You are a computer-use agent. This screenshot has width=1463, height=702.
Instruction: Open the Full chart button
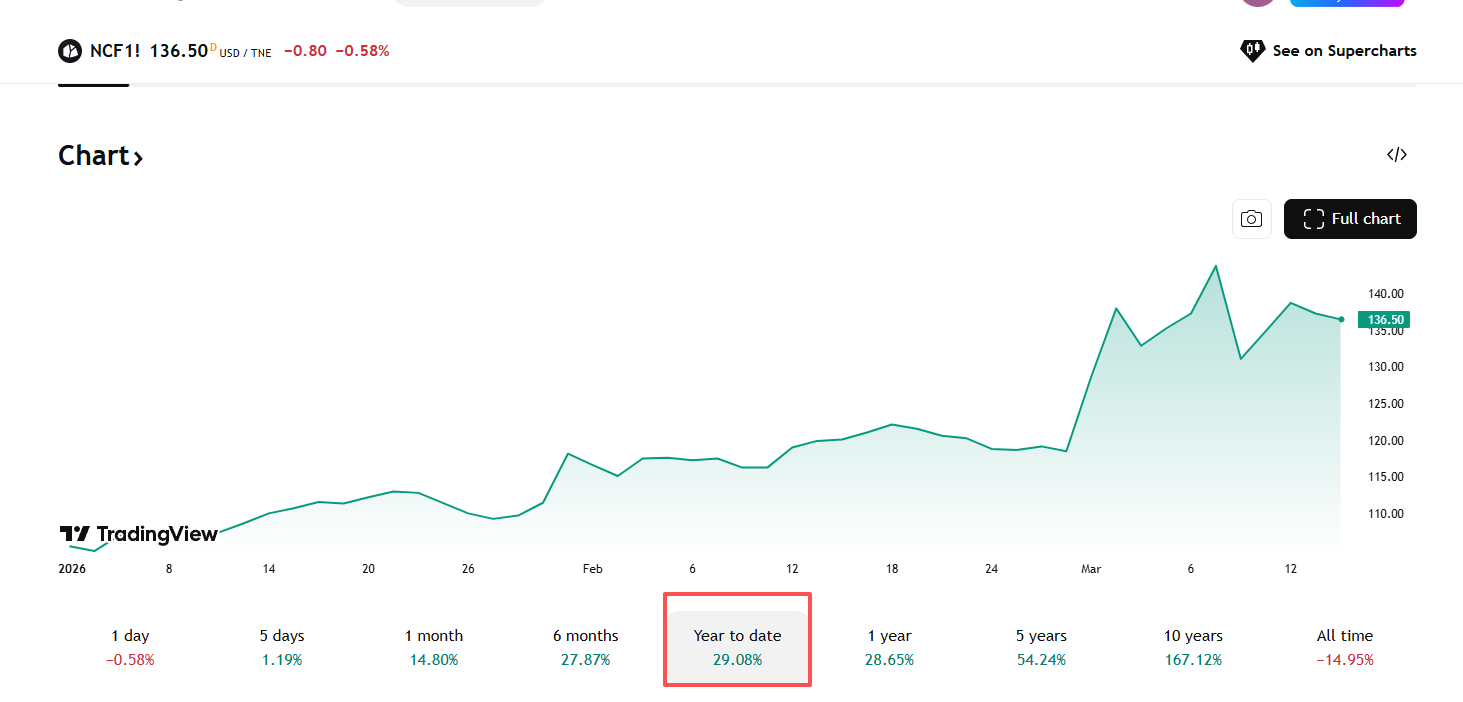(x=1350, y=219)
